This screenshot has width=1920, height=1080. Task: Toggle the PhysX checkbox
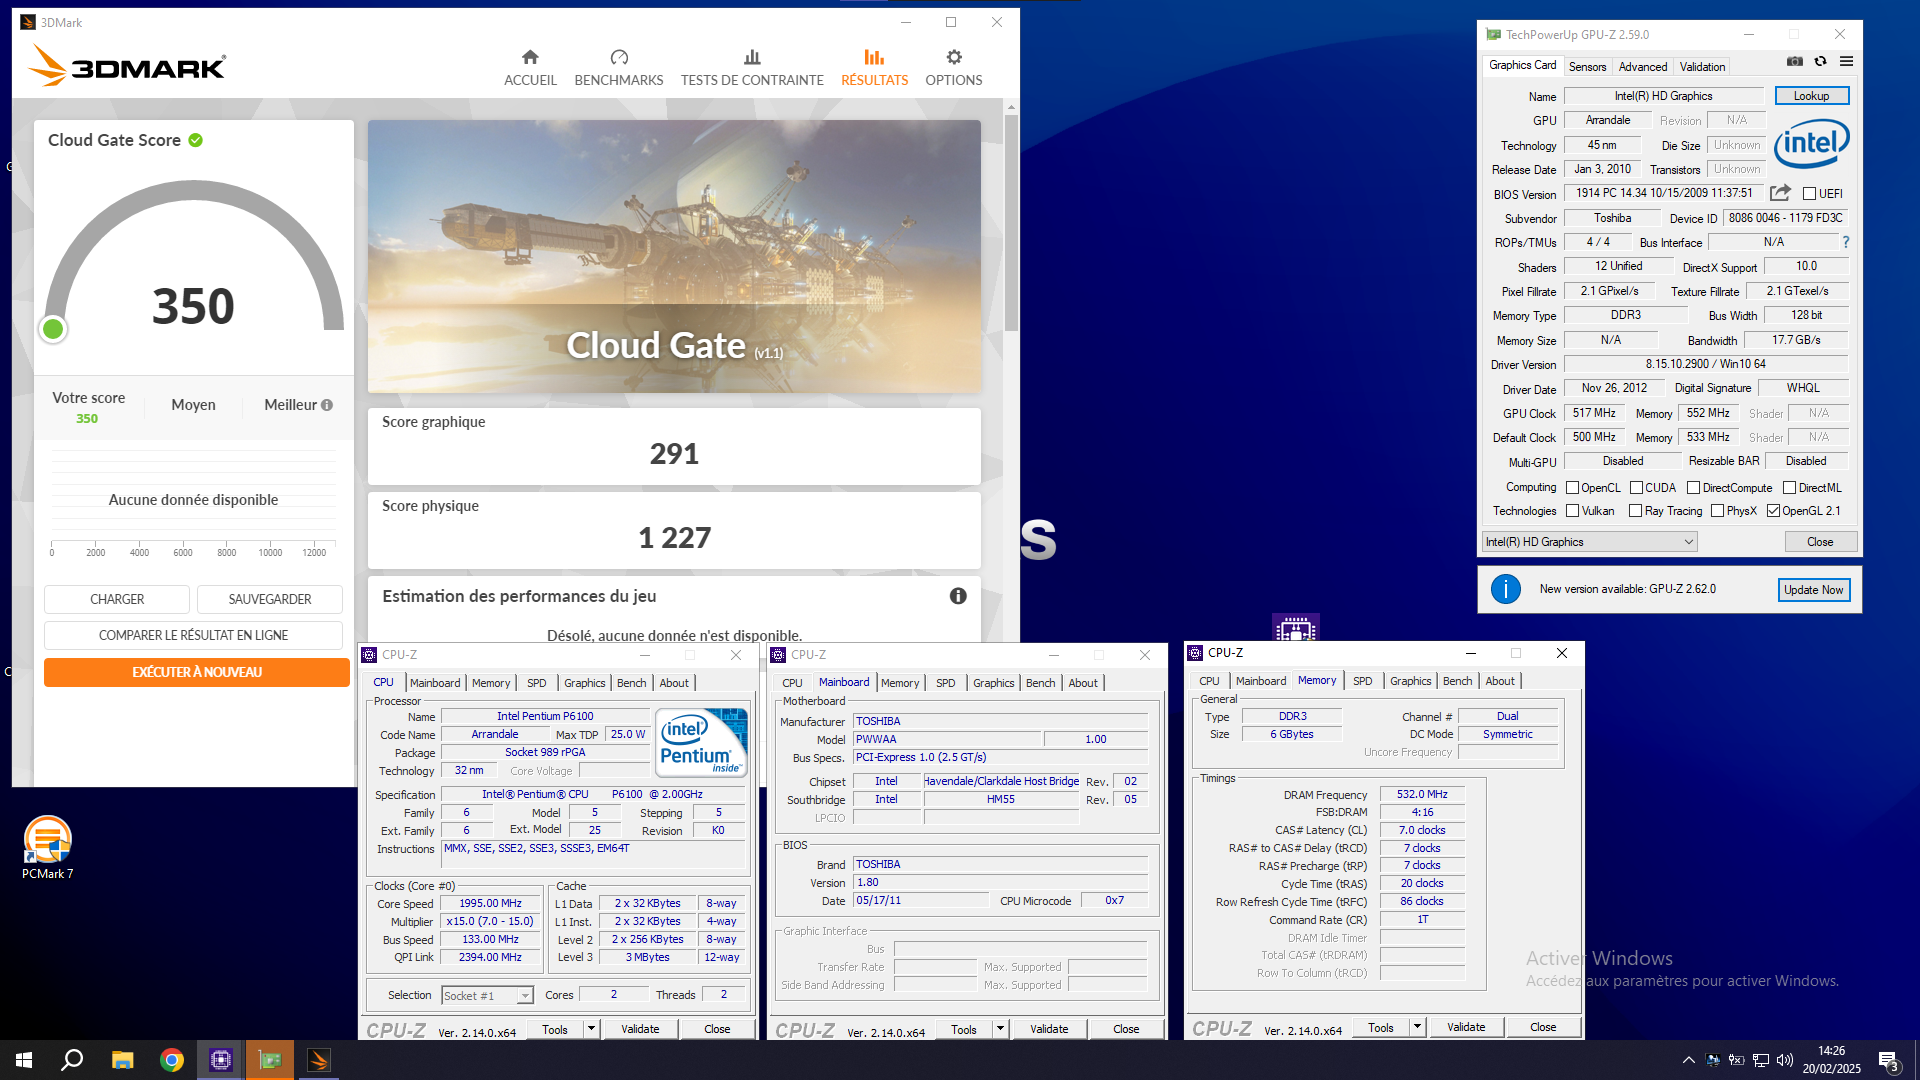[x=1717, y=511]
